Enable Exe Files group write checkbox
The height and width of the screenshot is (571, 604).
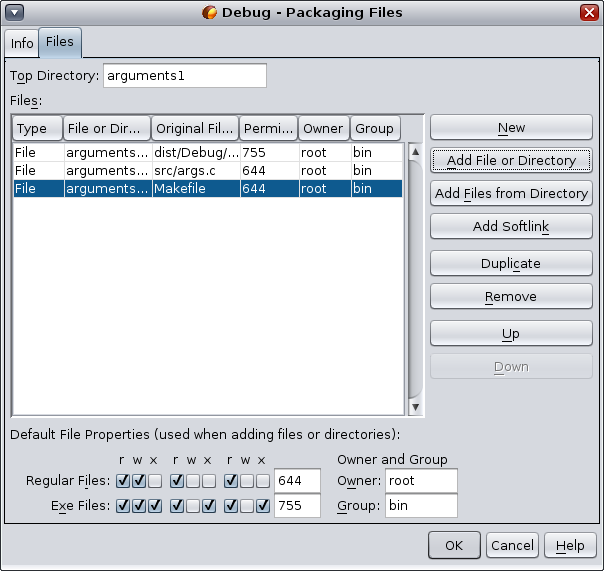tap(193, 506)
